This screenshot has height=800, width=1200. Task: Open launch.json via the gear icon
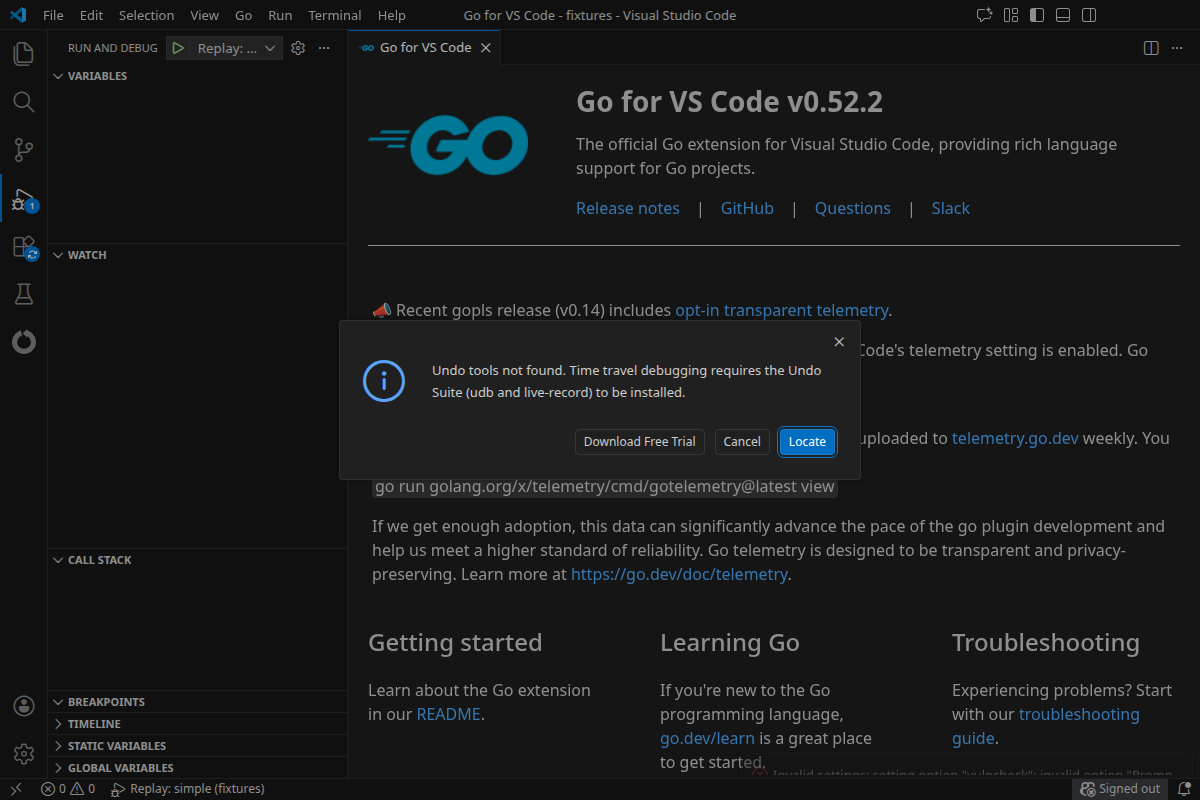tap(298, 48)
